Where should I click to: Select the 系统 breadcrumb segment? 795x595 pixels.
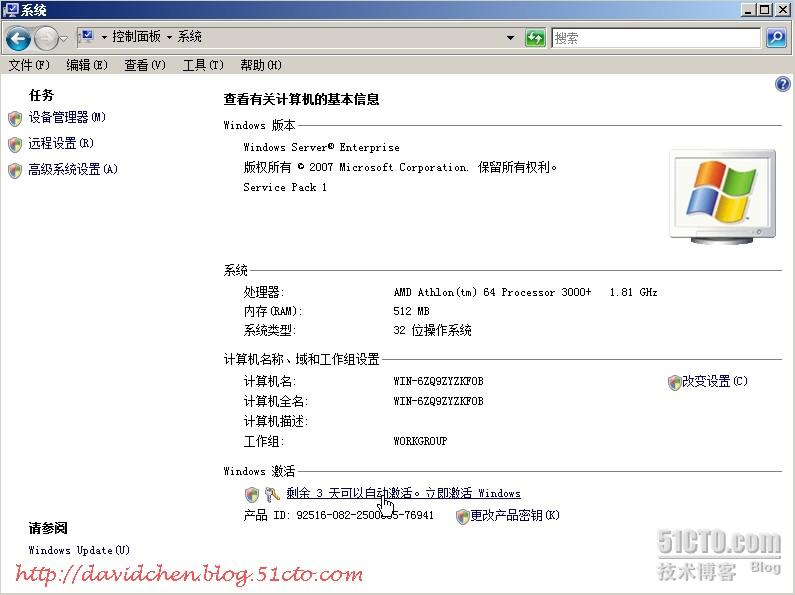(190, 36)
